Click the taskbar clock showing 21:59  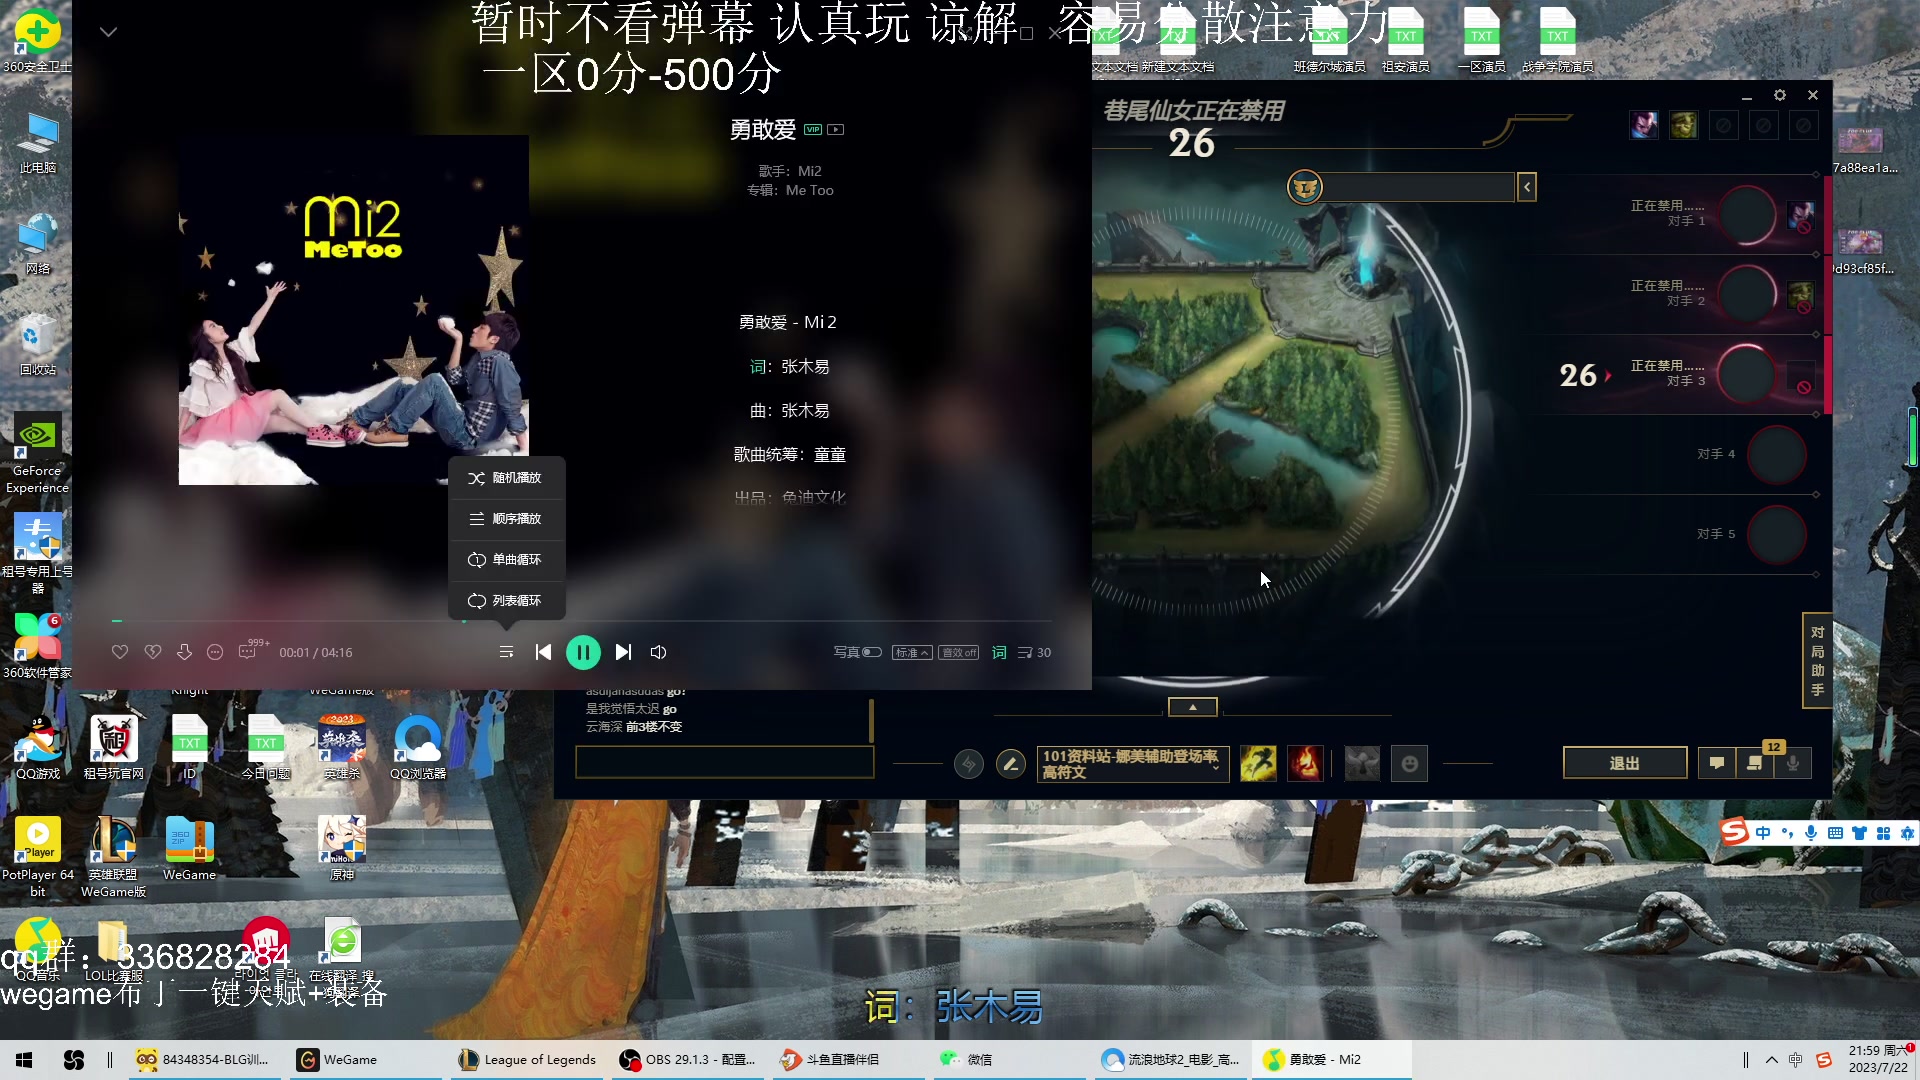tap(1878, 1060)
